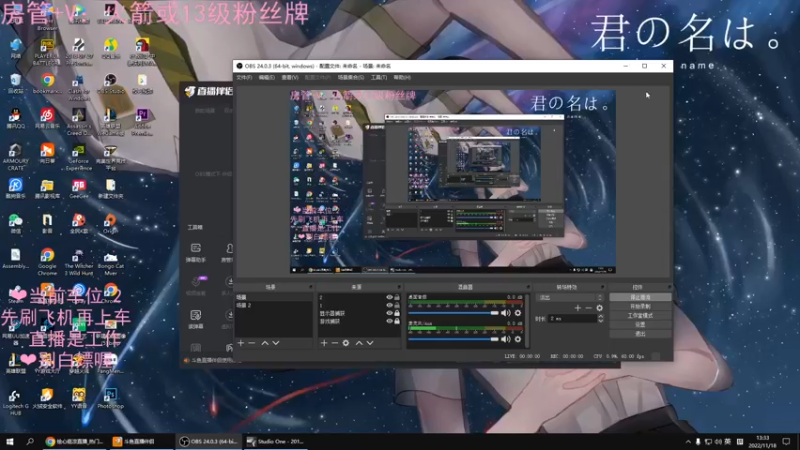The image size is (800, 450).
Task: Open the 淡出 transition dropdown
Action: click(x=570, y=297)
